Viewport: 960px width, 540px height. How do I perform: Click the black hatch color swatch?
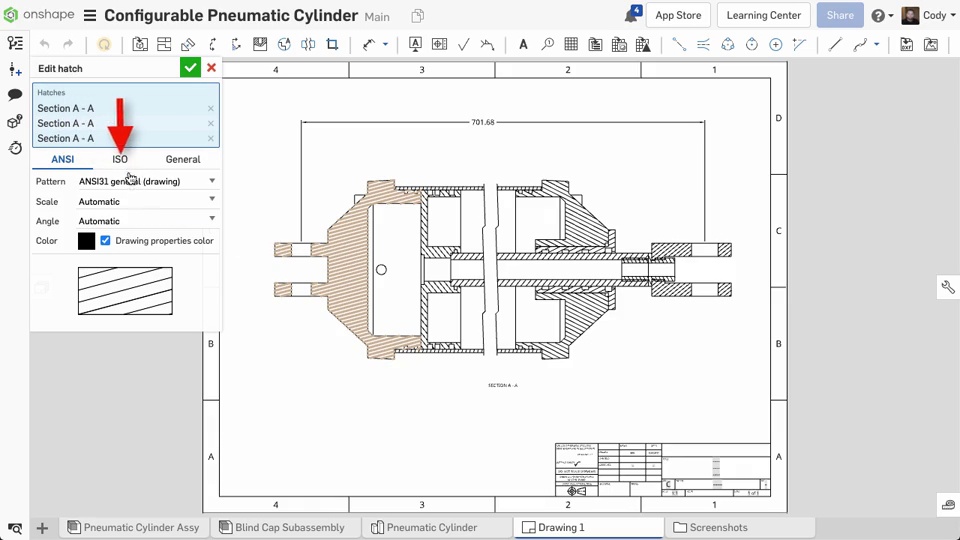point(86,241)
